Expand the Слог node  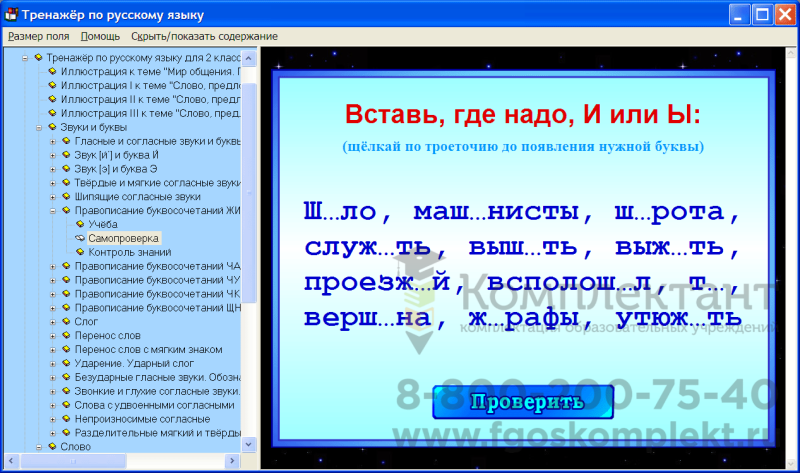(x=53, y=322)
